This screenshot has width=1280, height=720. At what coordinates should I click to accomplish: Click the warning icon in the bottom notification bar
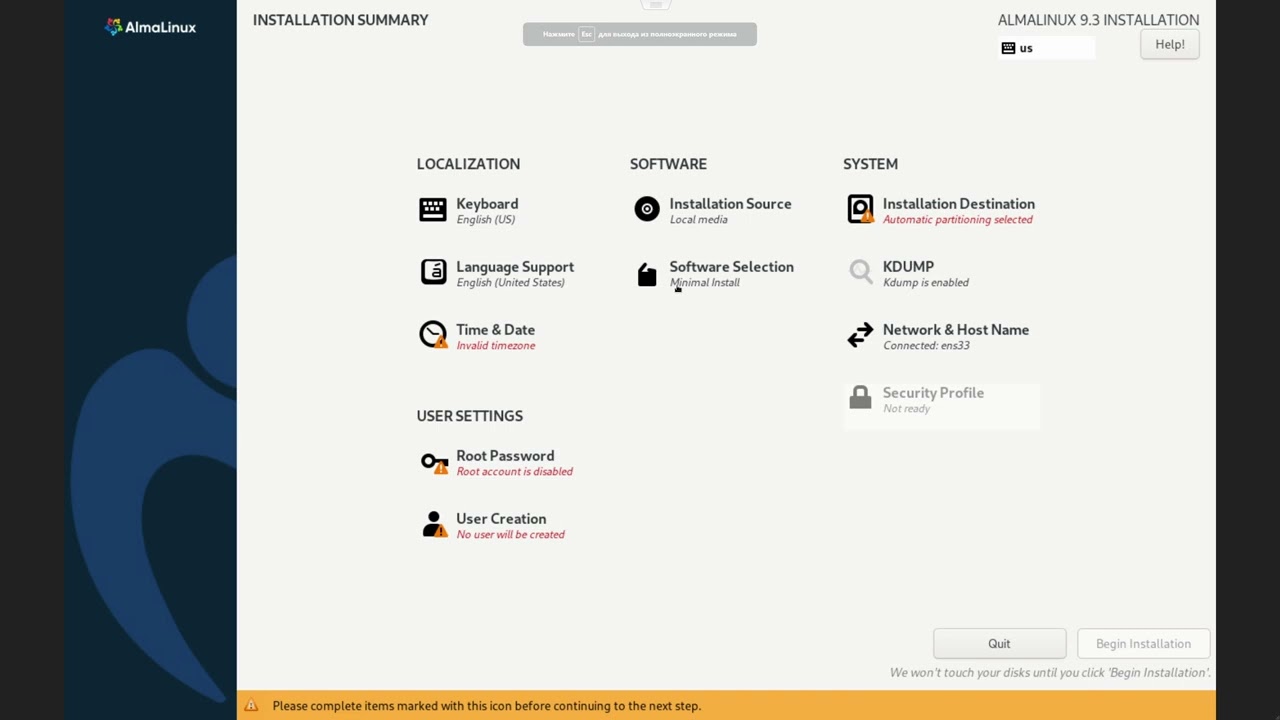click(251, 705)
